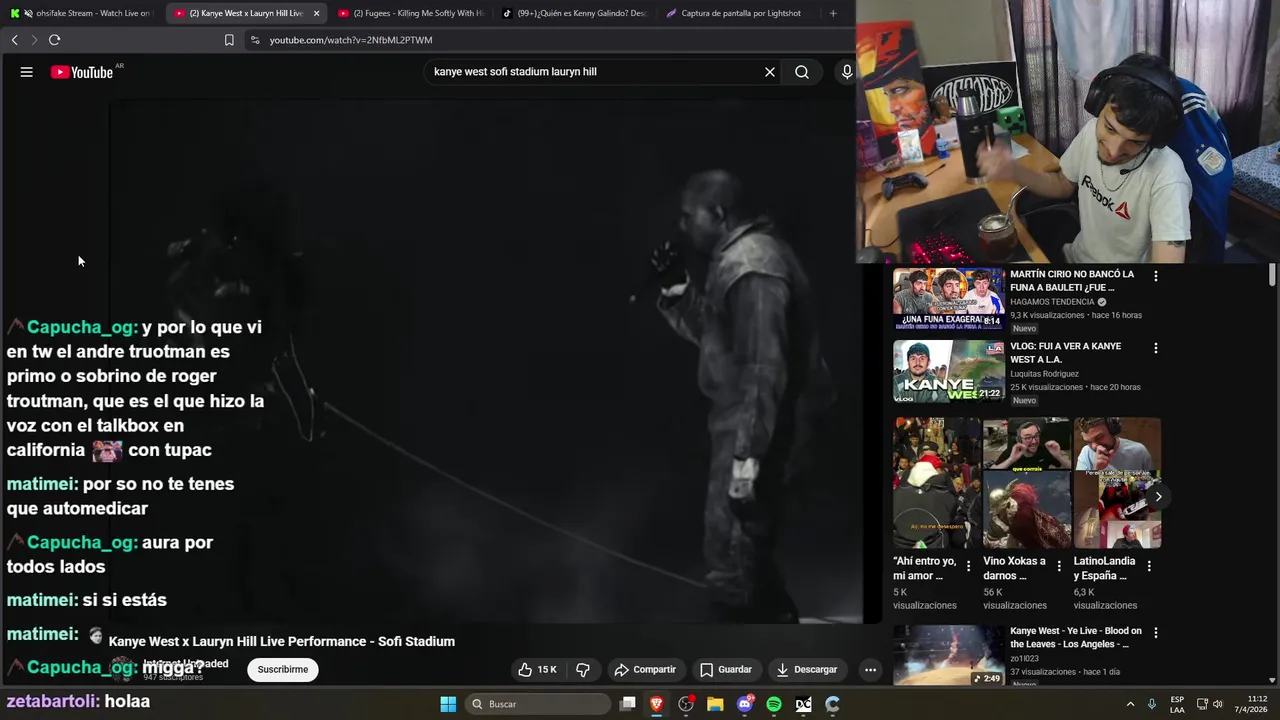
Task: Subscribe using the Suscribirme button
Action: [283, 669]
